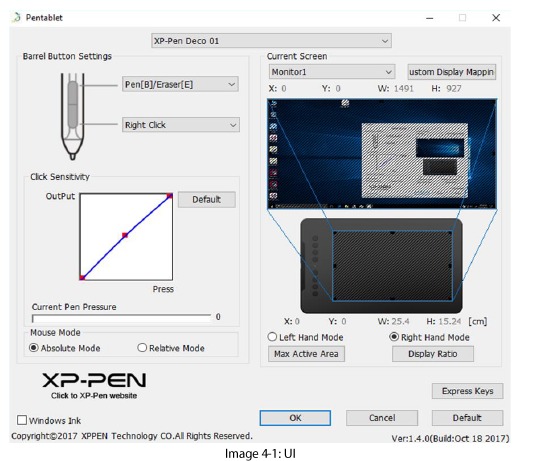This screenshot has width=533, height=461.
Task: Click the XP-PEN logo website link
Action: (x=94, y=385)
